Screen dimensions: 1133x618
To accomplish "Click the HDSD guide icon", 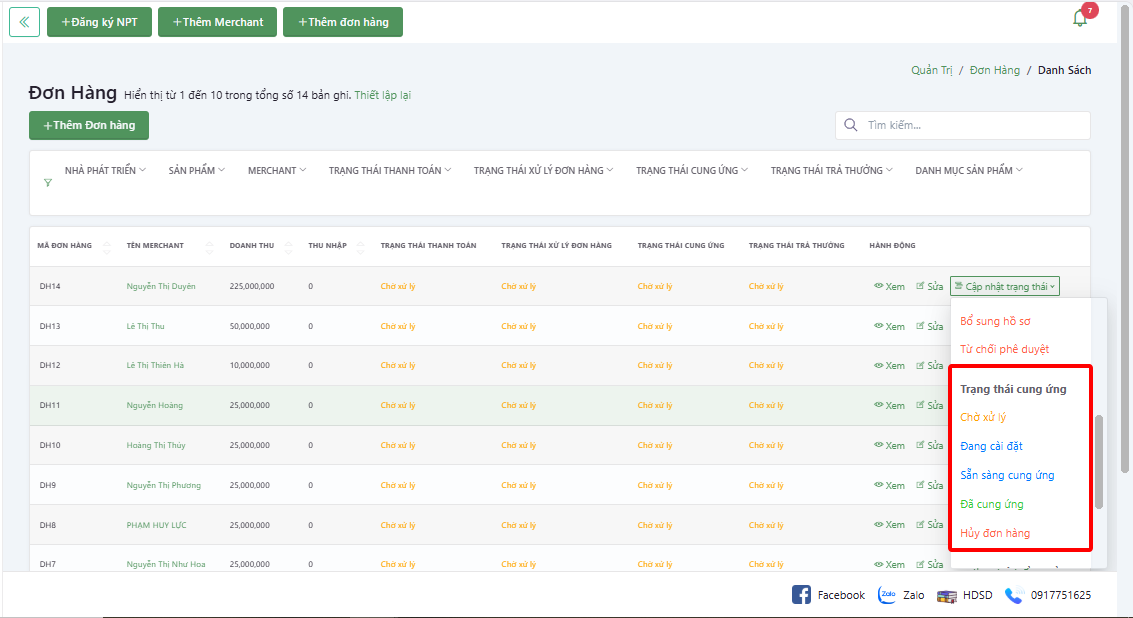I will pyautogui.click(x=946, y=596).
